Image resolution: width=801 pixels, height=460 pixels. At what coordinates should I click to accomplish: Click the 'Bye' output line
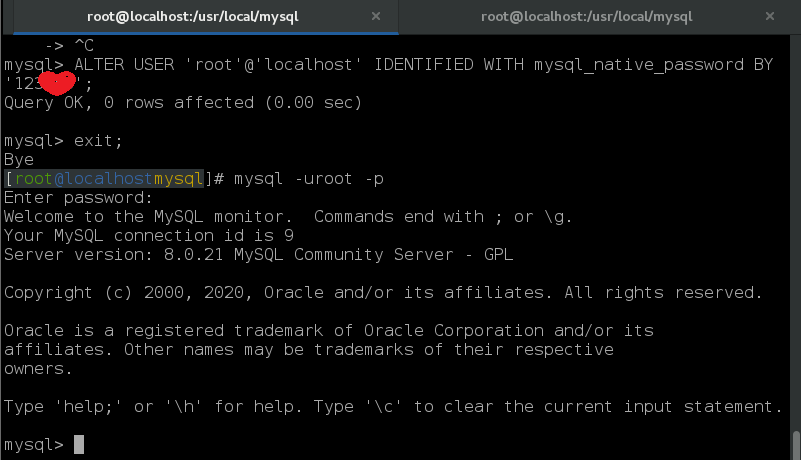(x=19, y=159)
